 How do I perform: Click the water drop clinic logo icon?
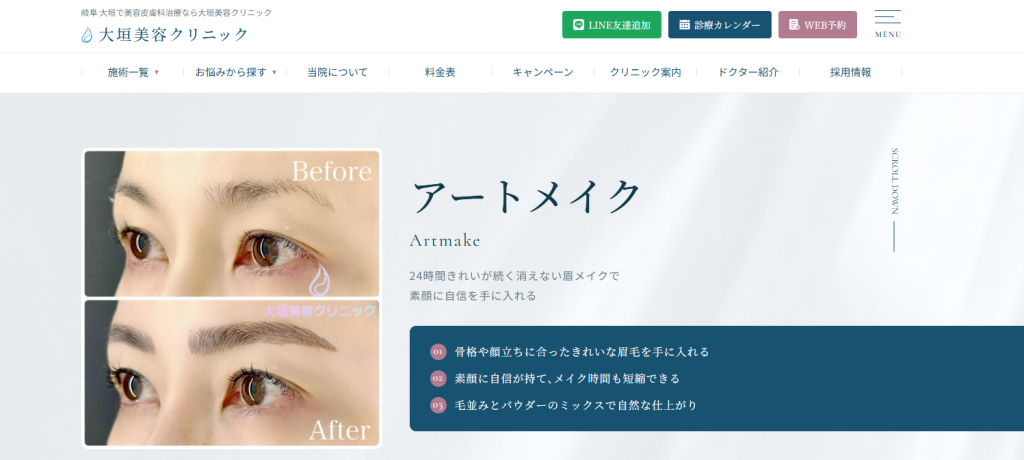point(87,35)
